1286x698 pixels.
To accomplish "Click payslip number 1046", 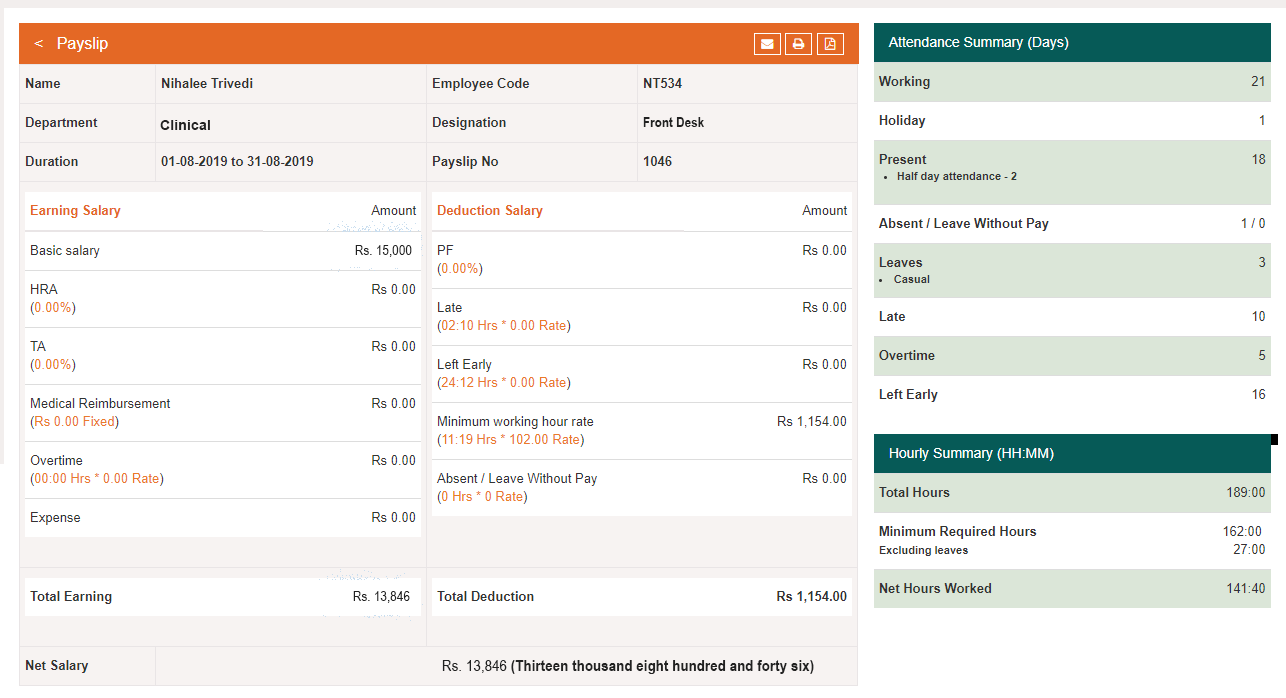I will click(657, 162).
